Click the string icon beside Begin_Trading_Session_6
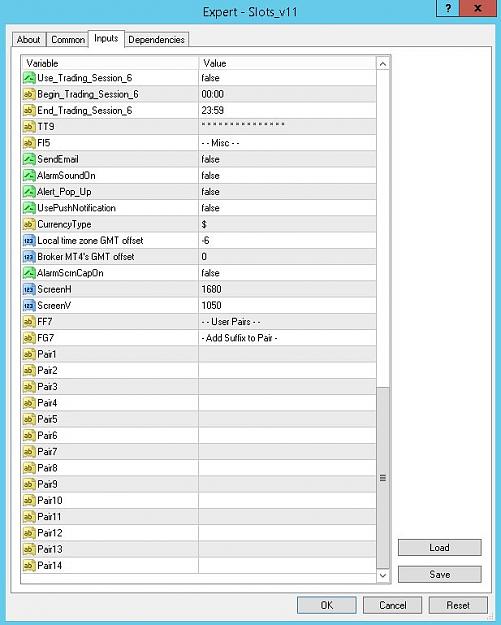 coord(29,94)
